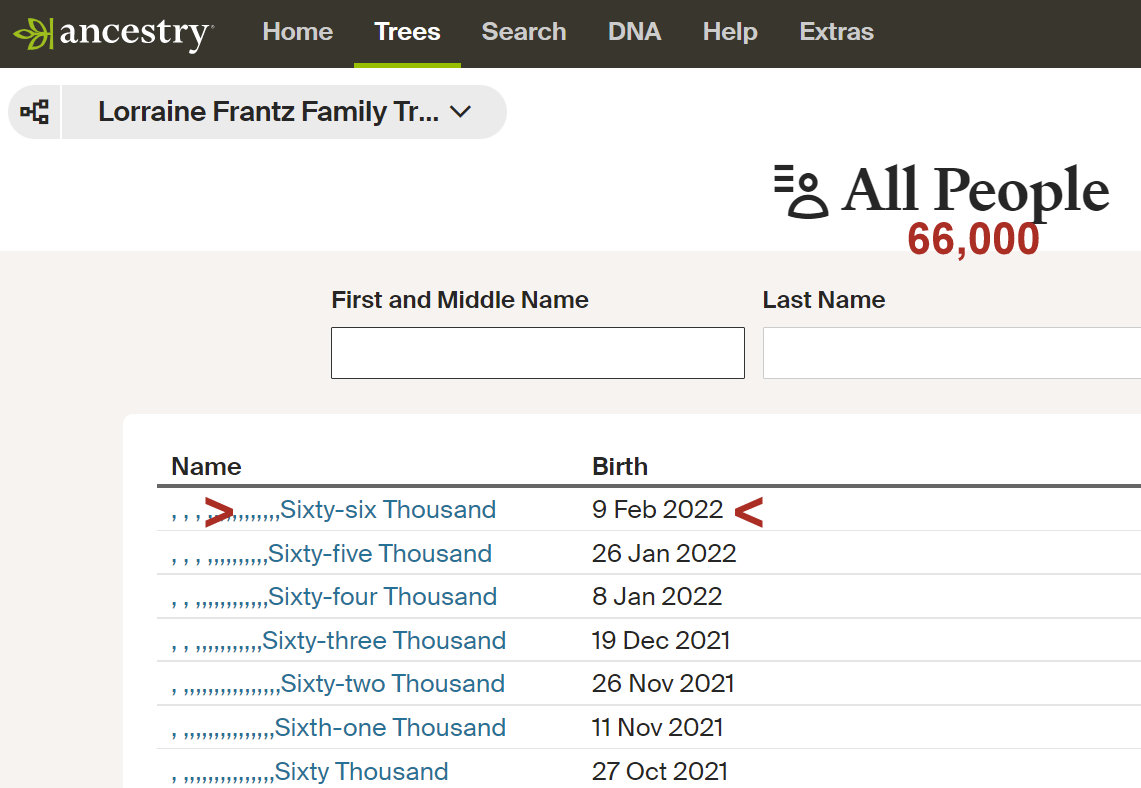Open the Sixty-five Thousand person entry

(x=379, y=554)
